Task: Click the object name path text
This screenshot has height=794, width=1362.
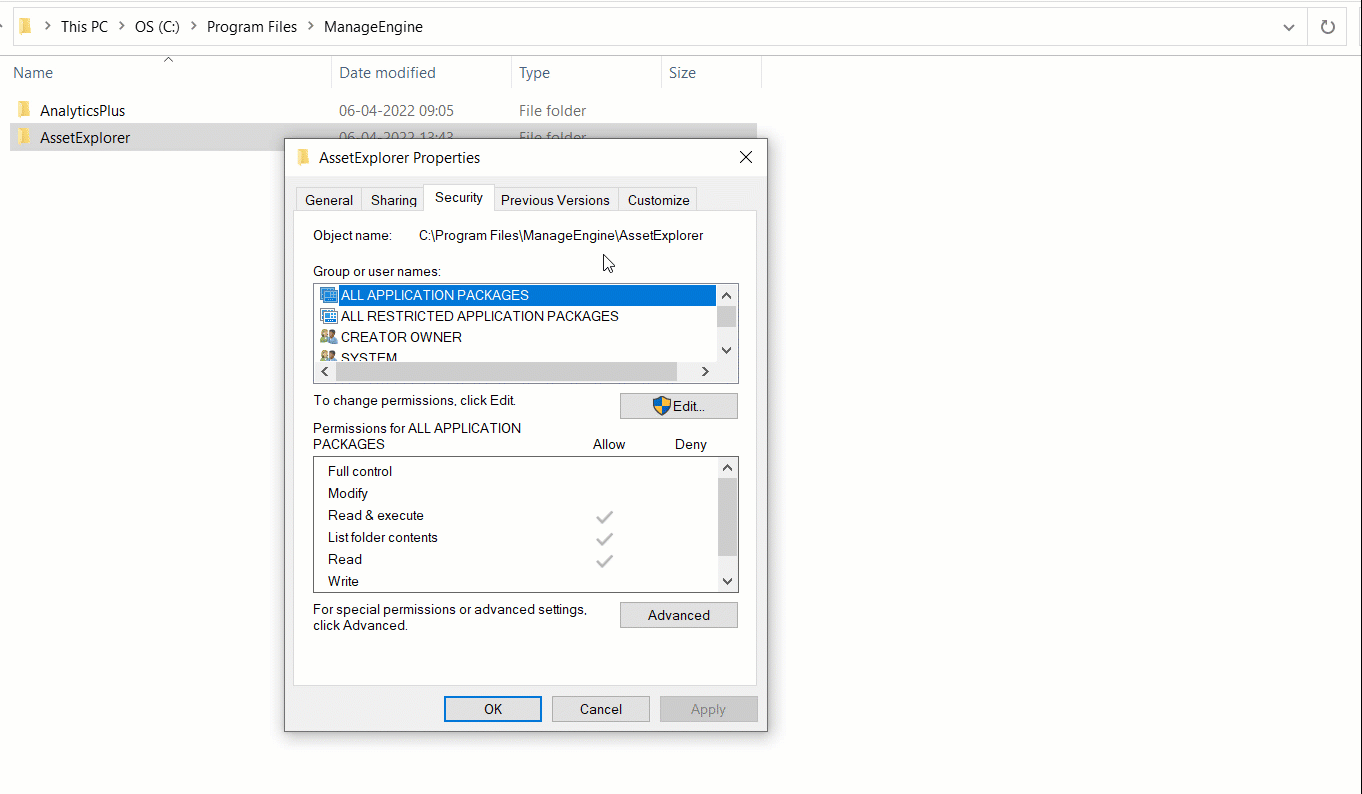Action: point(561,236)
